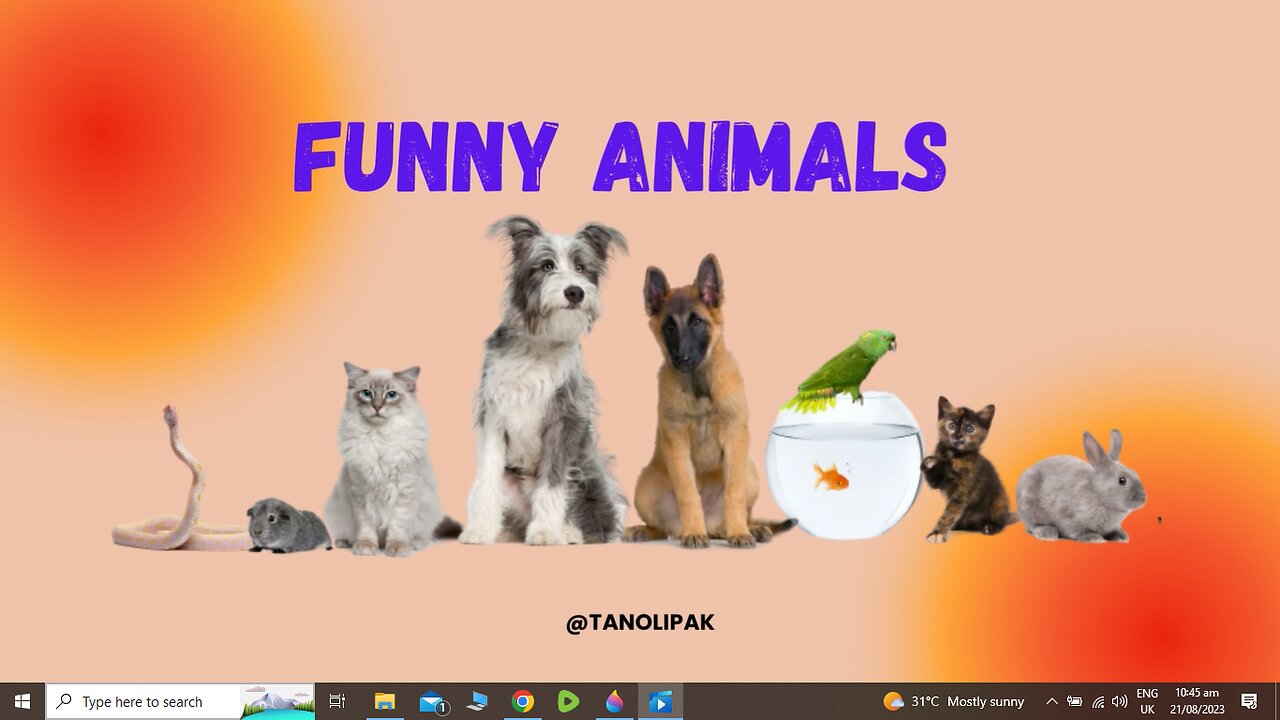Launch File Explorer from the taskbar
1280x720 pixels.
coord(385,702)
